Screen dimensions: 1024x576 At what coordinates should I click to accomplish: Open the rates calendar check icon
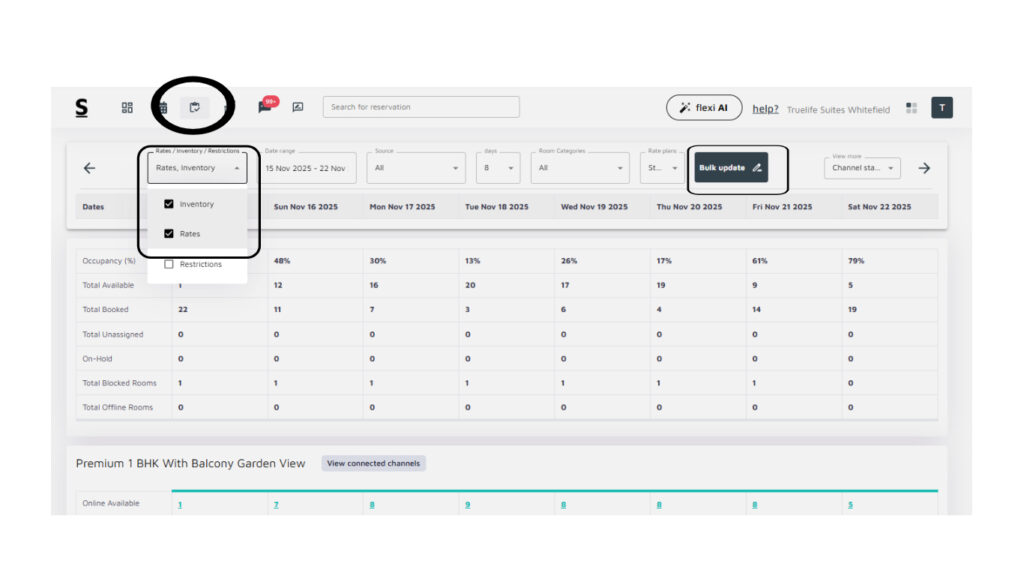pos(195,107)
